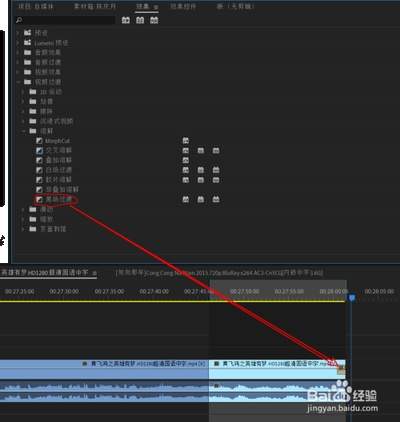Expand the last transition folder in the list

tap(23, 229)
